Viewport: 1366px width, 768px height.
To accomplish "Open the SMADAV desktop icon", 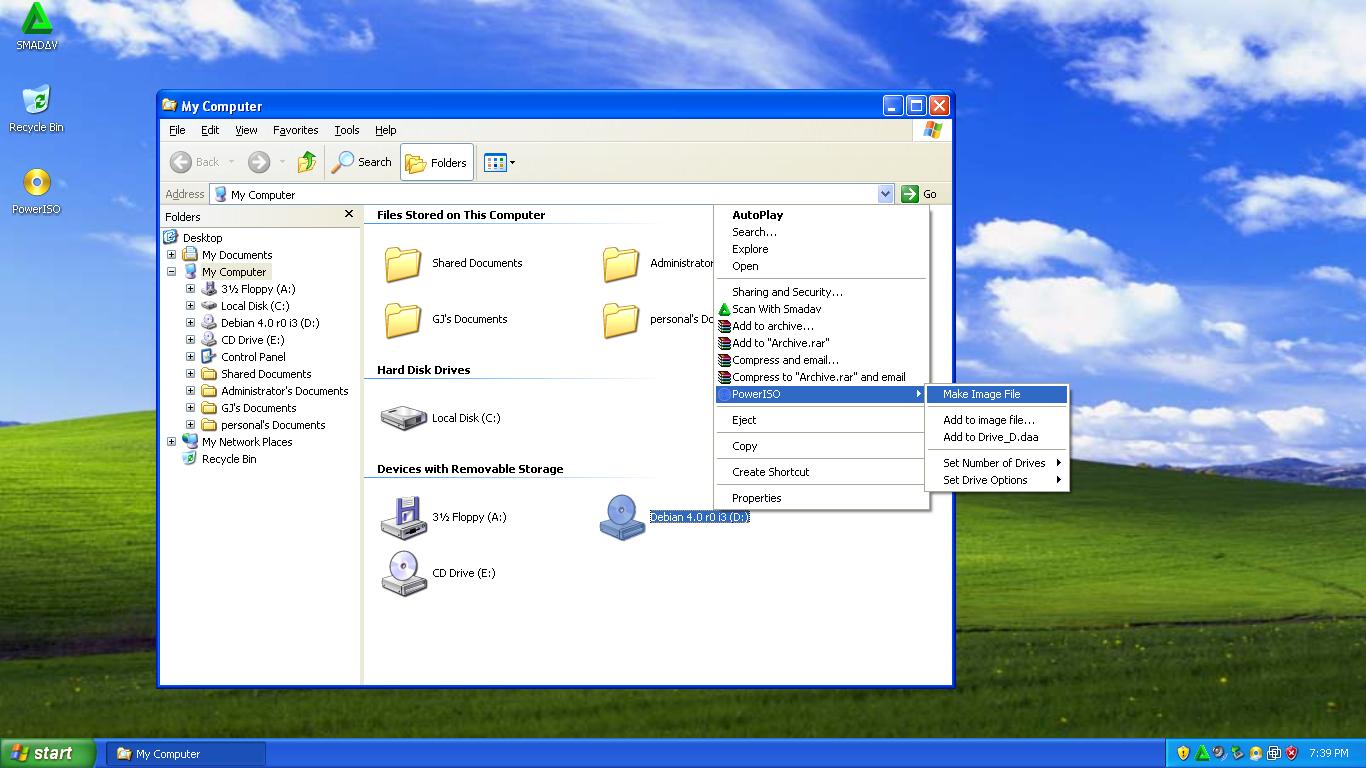I will click(36, 26).
